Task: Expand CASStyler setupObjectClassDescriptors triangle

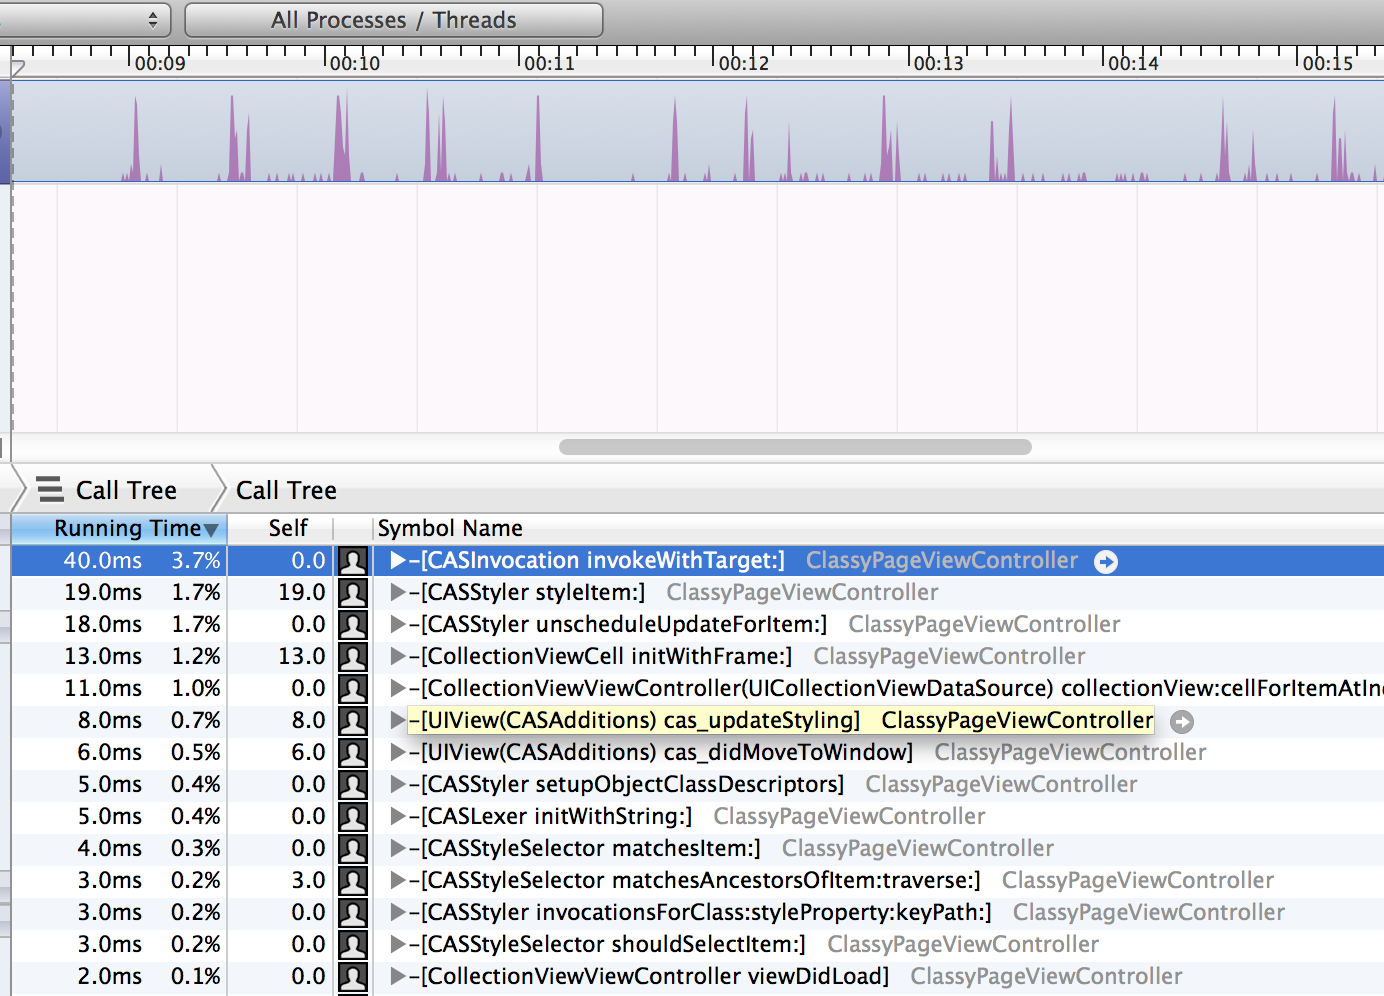Action: (398, 784)
